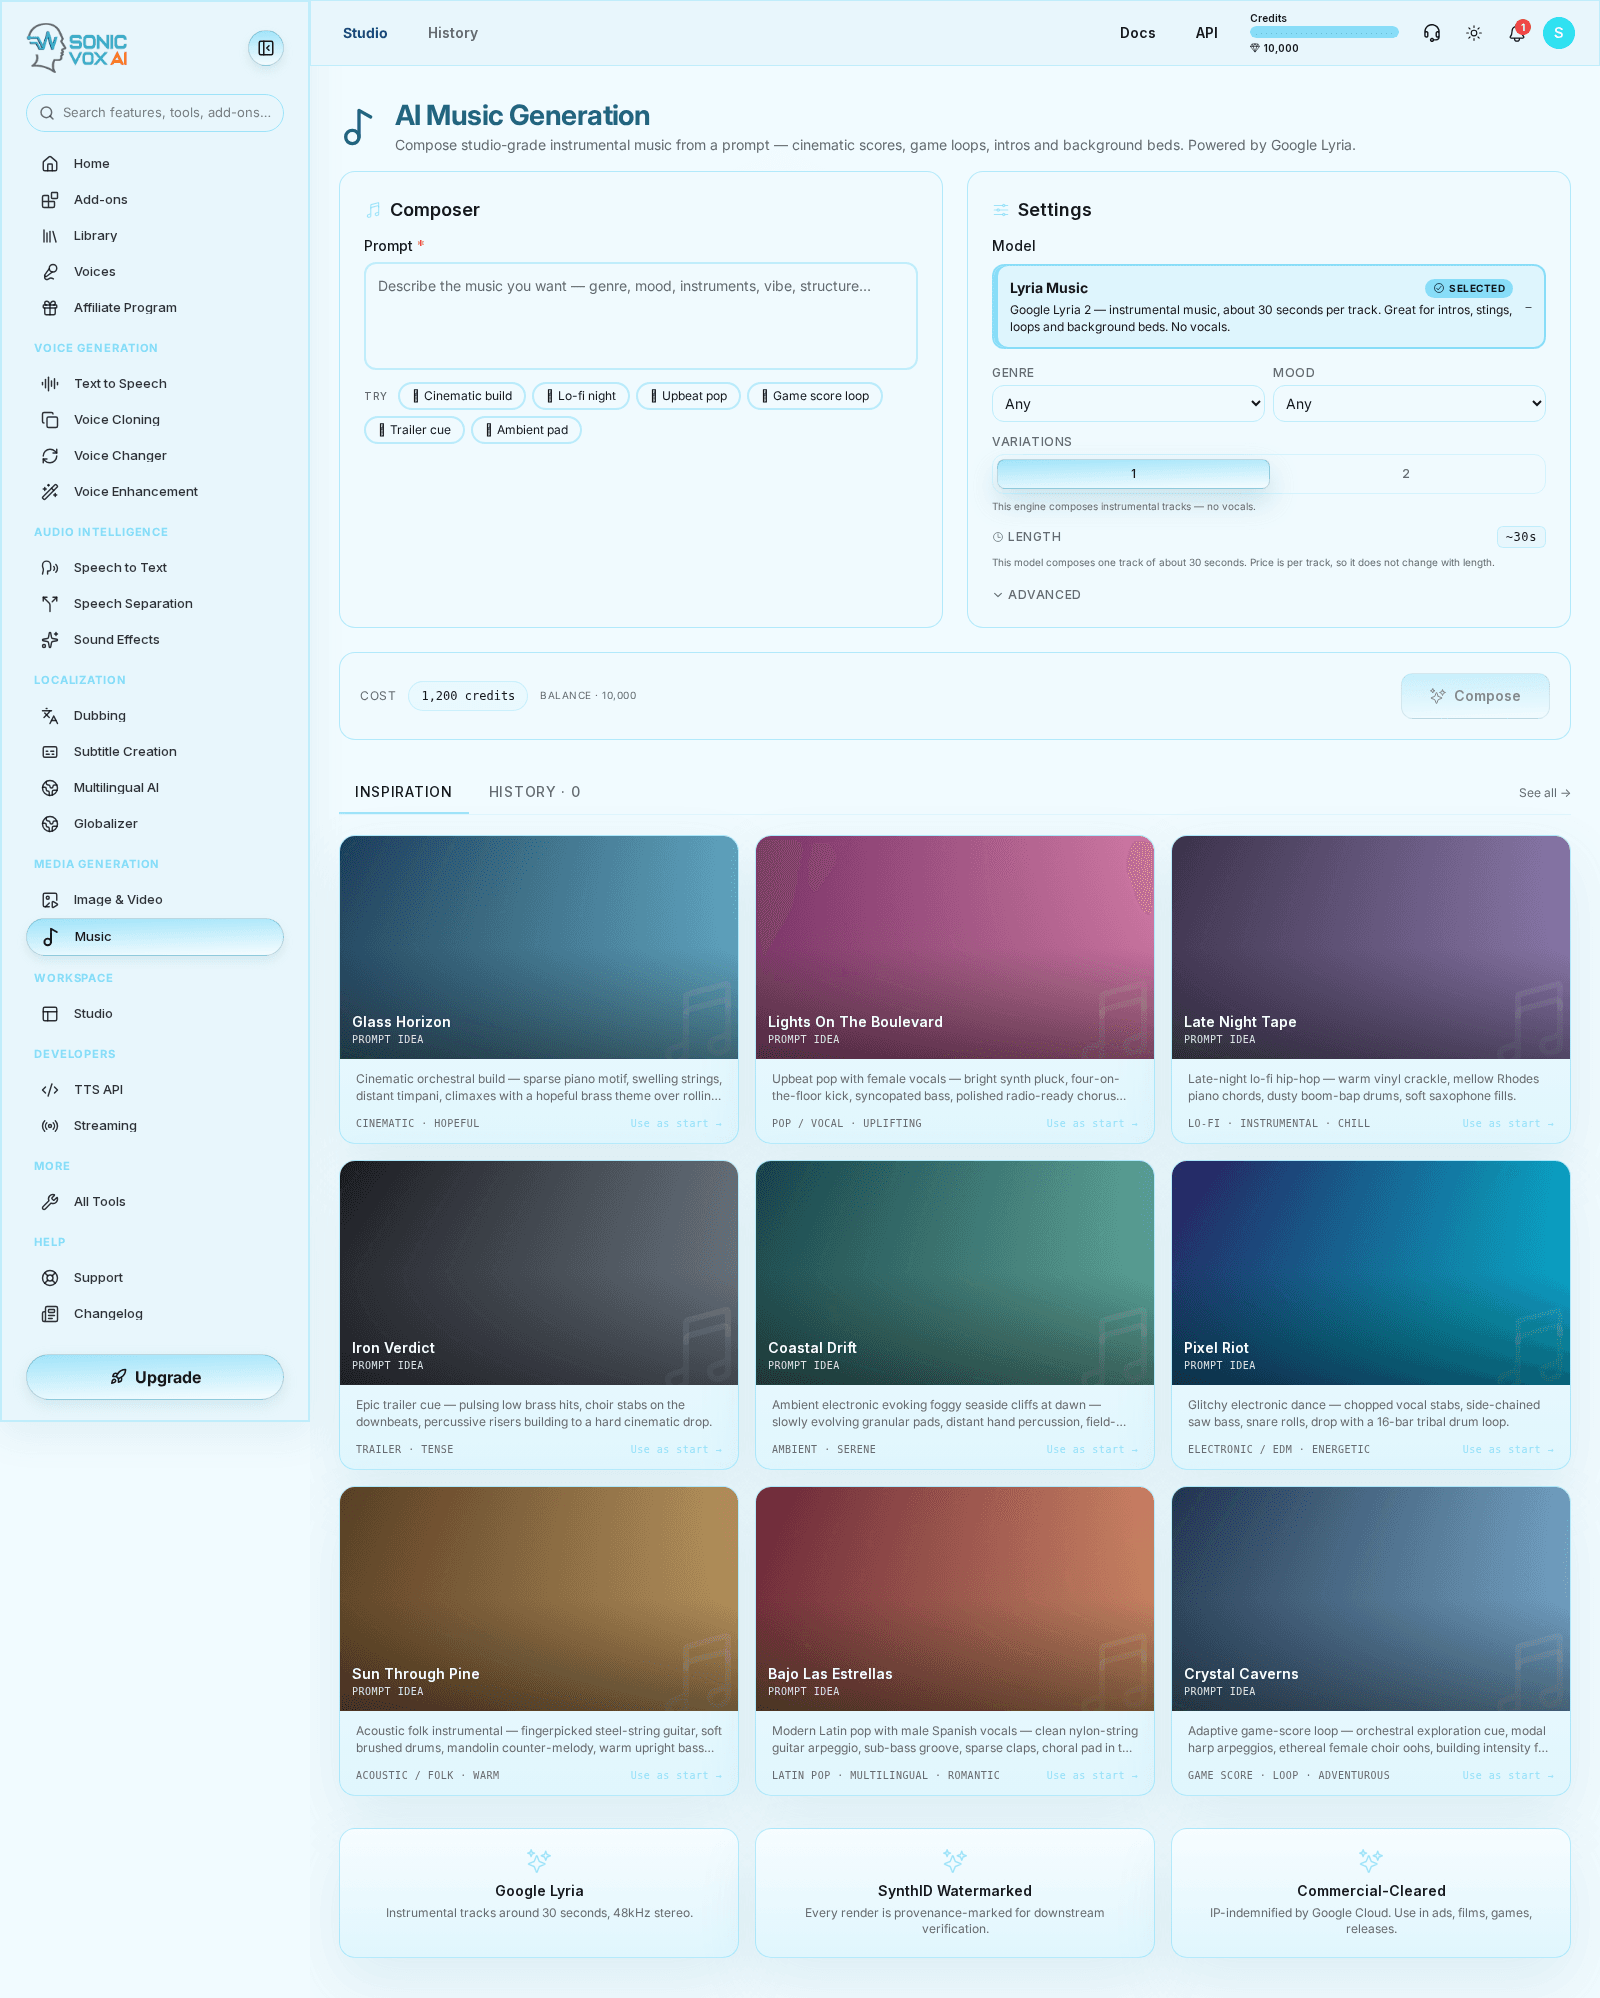Screen dimensions: 1600x1998
Task: Click the All Tools wrench icon
Action: point(50,1202)
